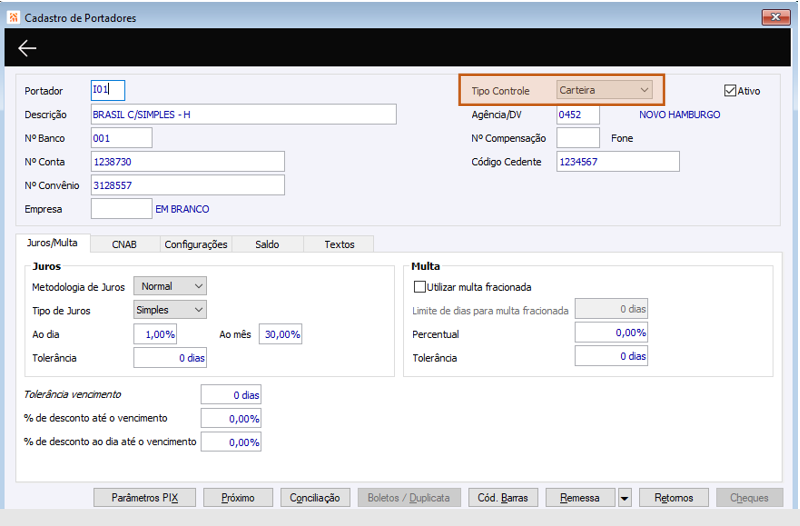This screenshot has width=800, height=526.
Task: Select the Saldo tab
Action: click(x=267, y=244)
